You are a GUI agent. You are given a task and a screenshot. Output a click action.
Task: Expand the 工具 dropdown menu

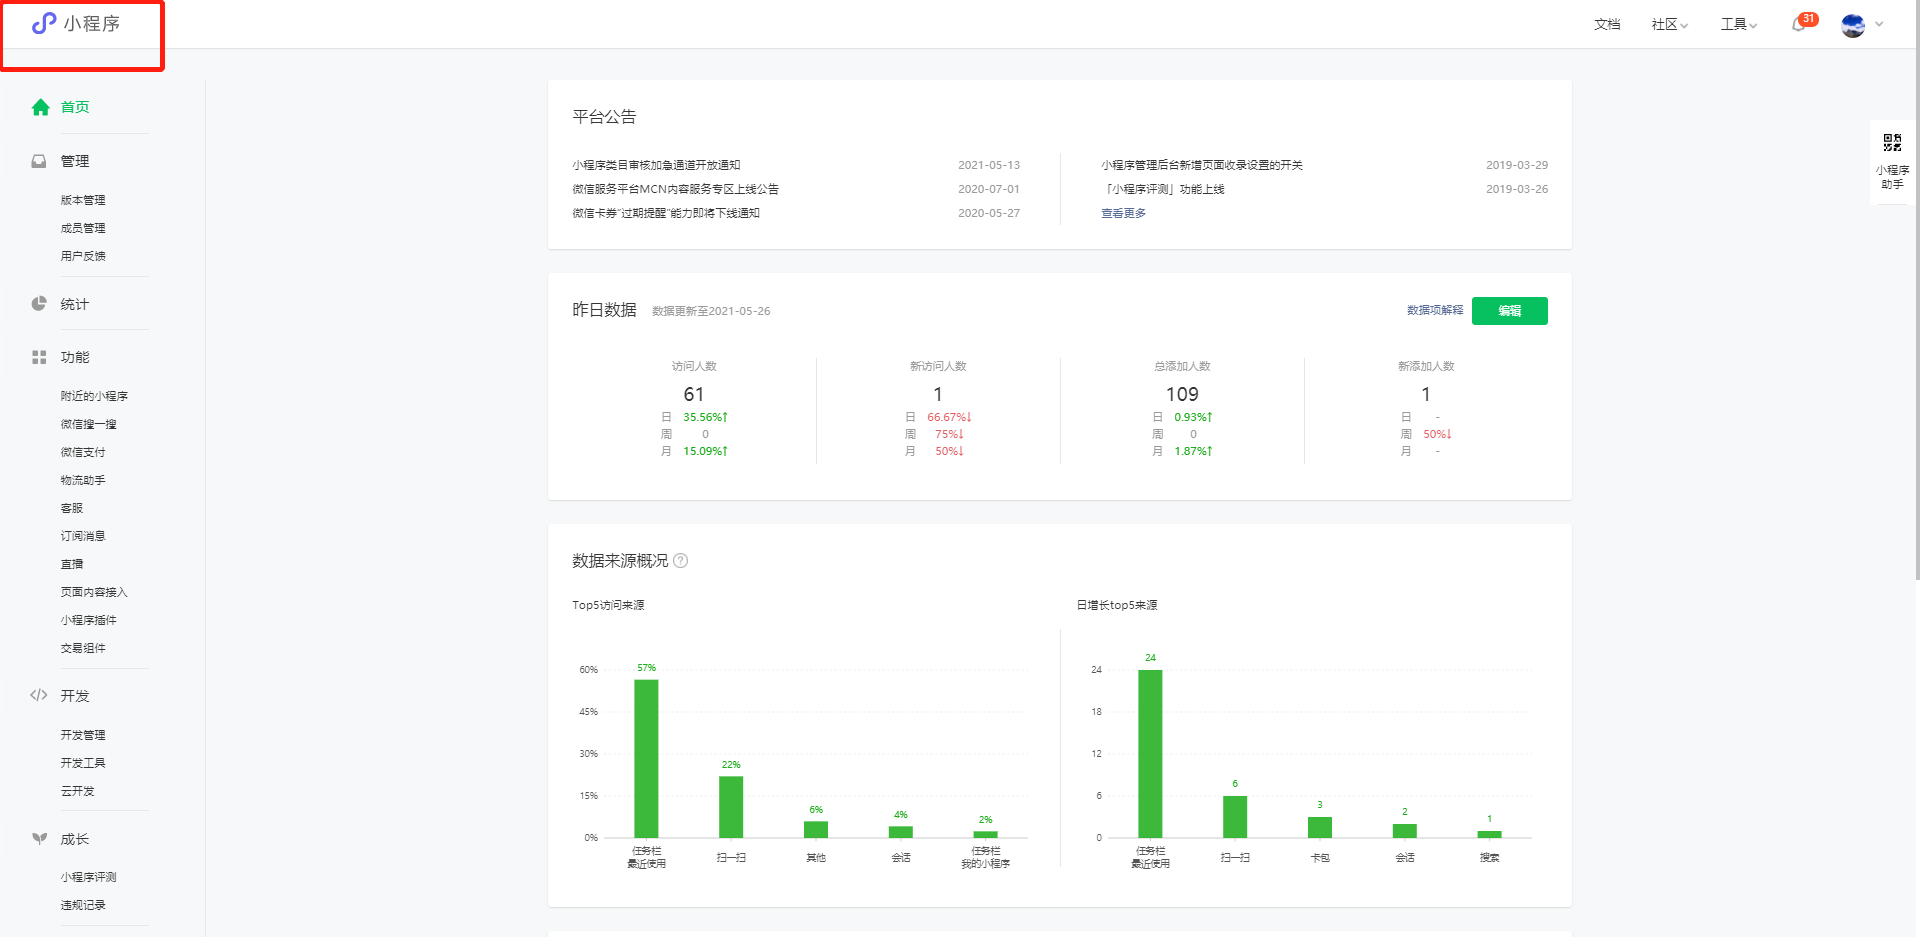point(1738,24)
